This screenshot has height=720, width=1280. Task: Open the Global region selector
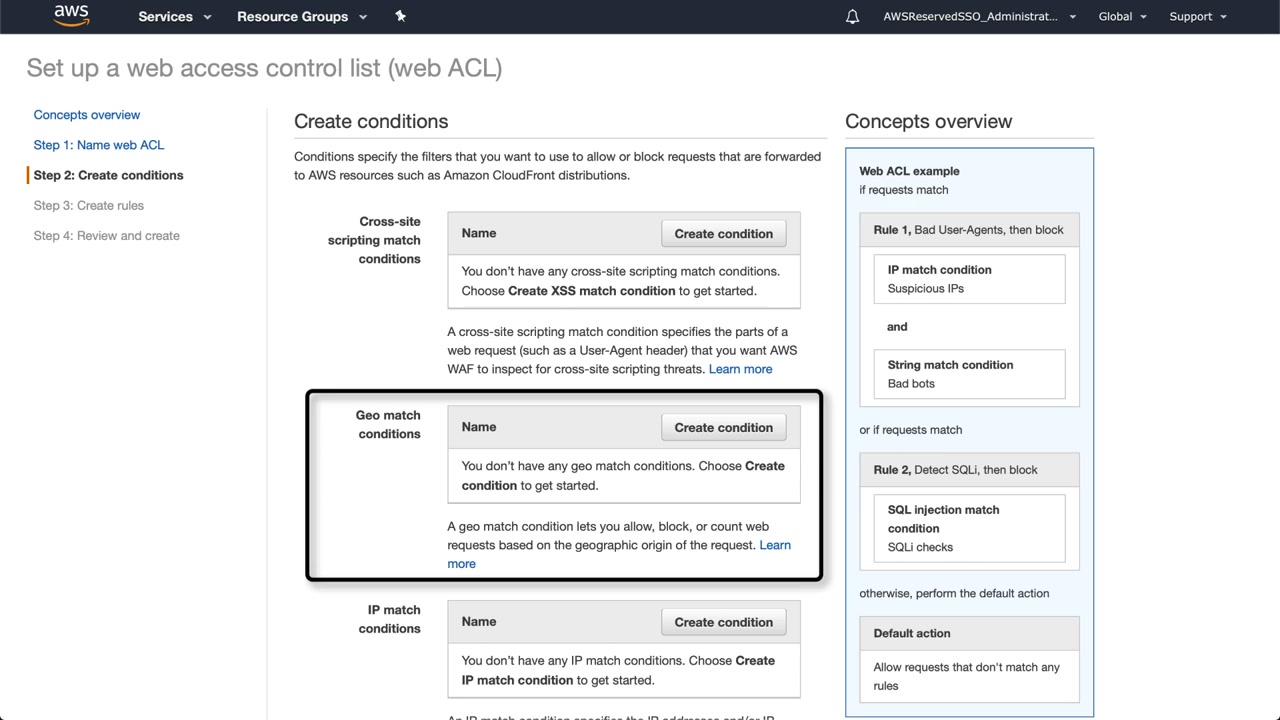(x=1122, y=17)
